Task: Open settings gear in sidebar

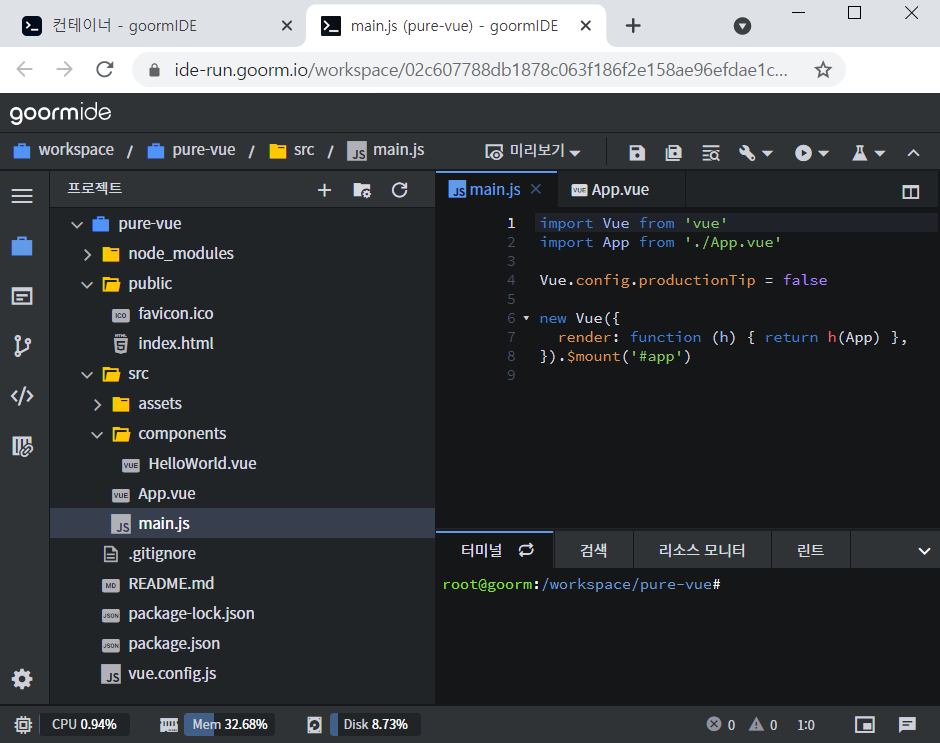Action: pyautogui.click(x=22, y=679)
